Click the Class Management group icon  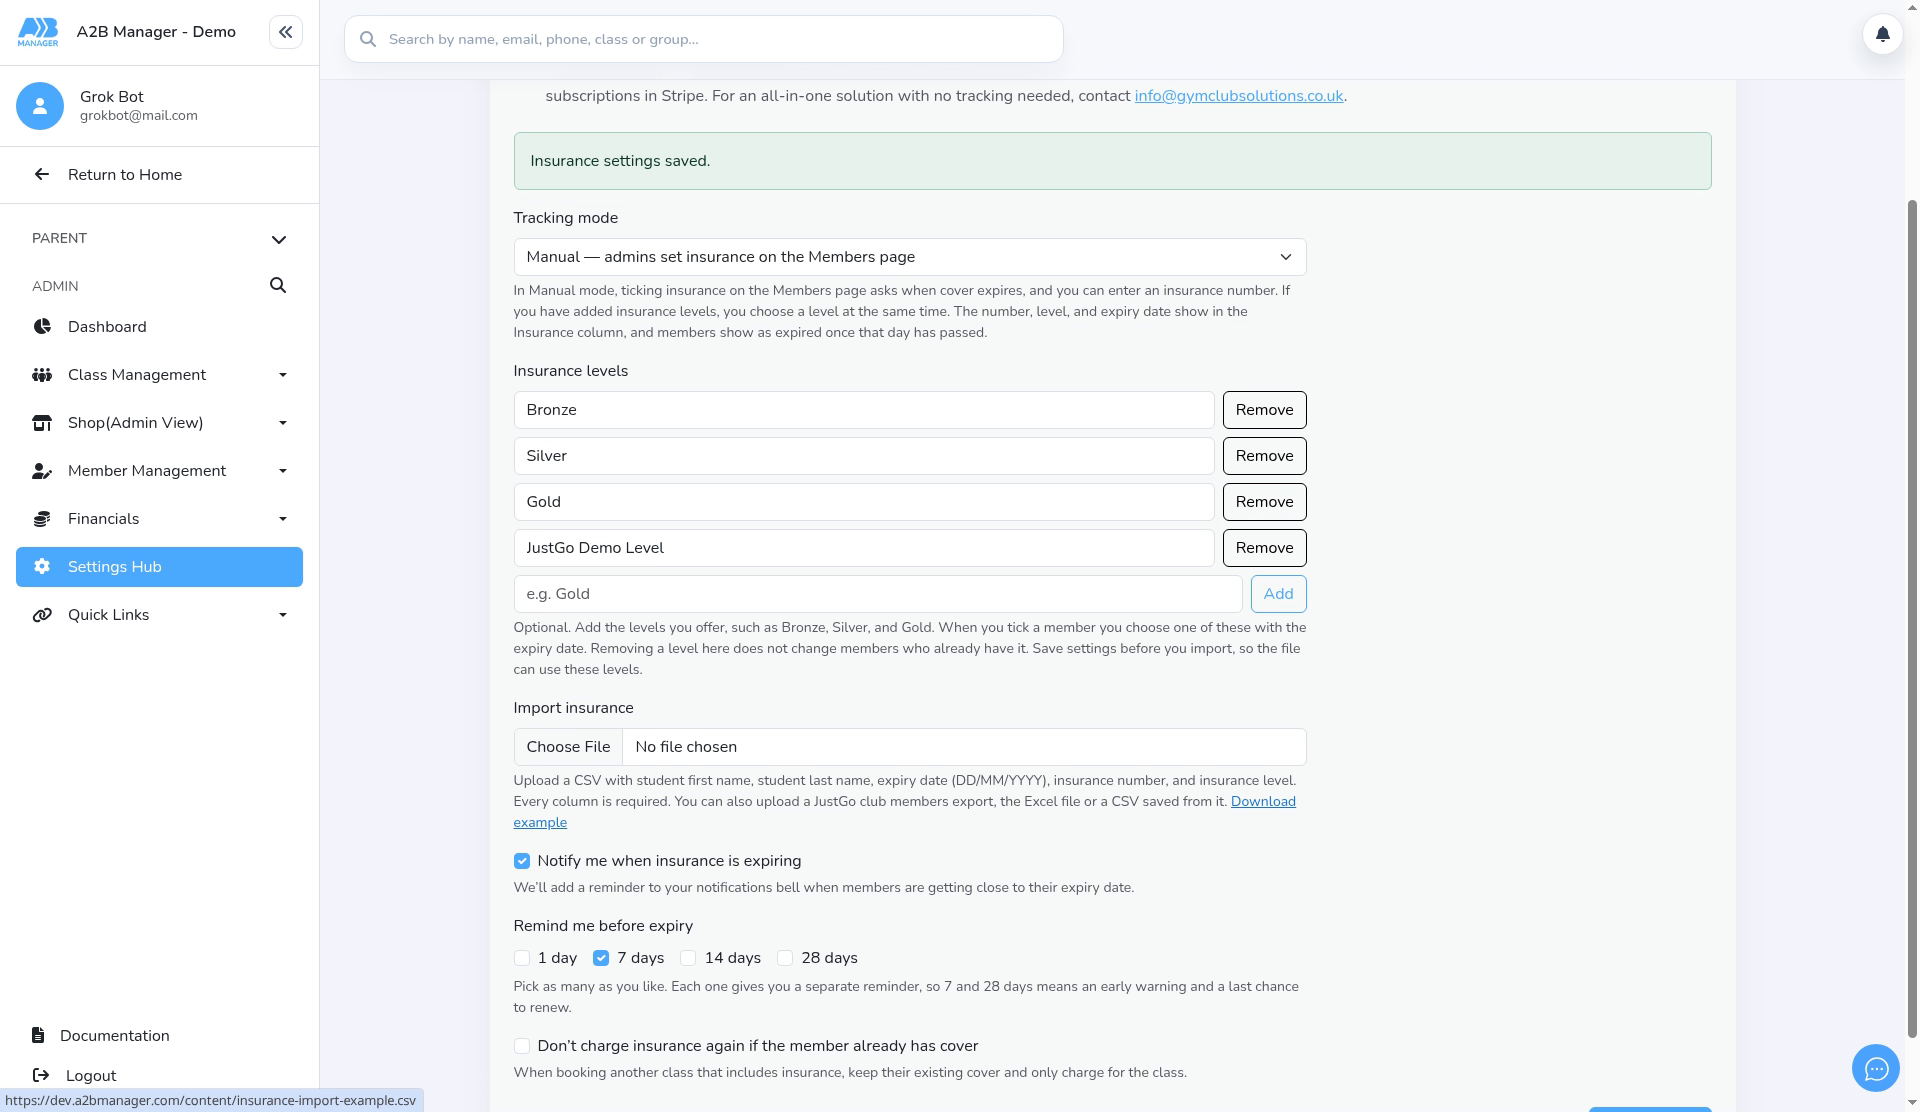pyautogui.click(x=42, y=375)
